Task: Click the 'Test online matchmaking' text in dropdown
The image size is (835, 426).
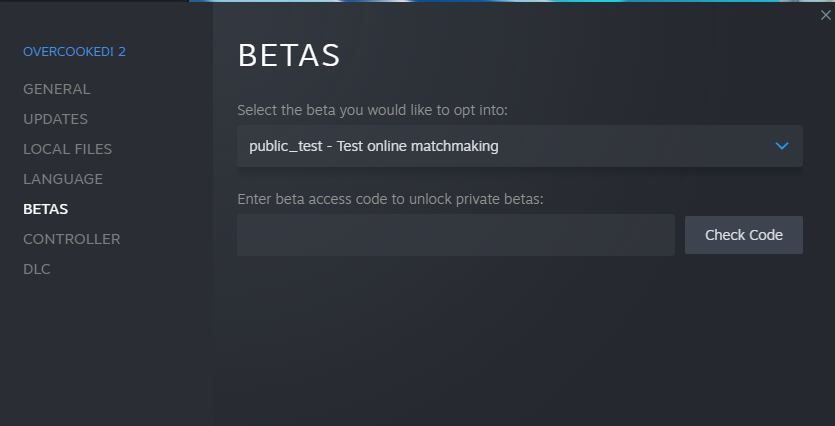Action: click(418, 146)
